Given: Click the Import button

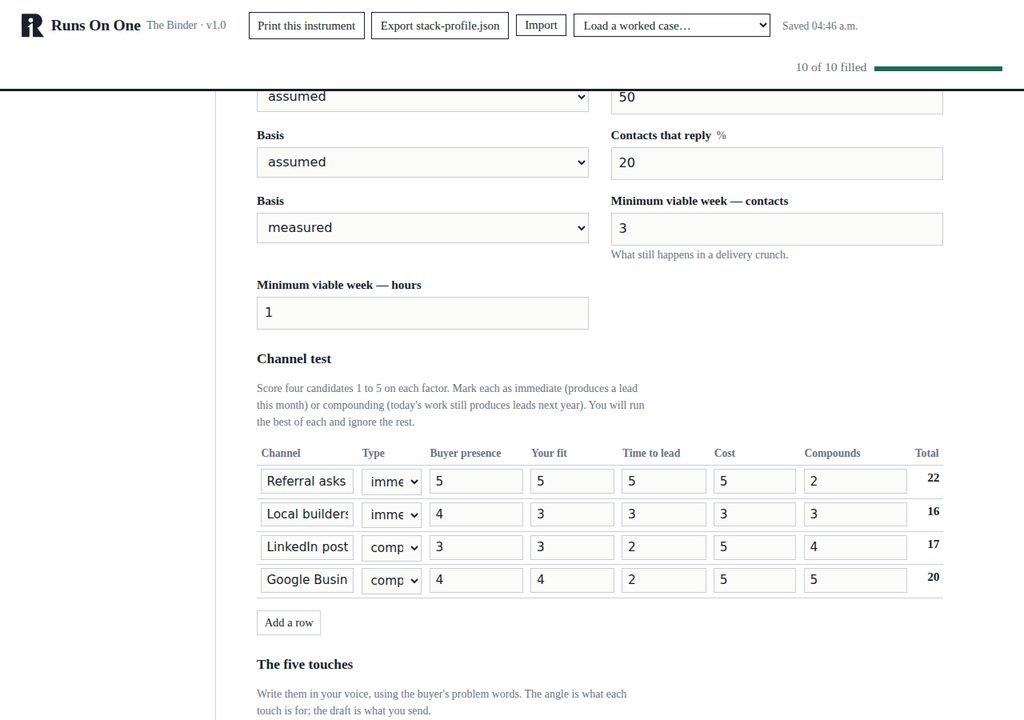Looking at the screenshot, I should [x=541, y=25].
